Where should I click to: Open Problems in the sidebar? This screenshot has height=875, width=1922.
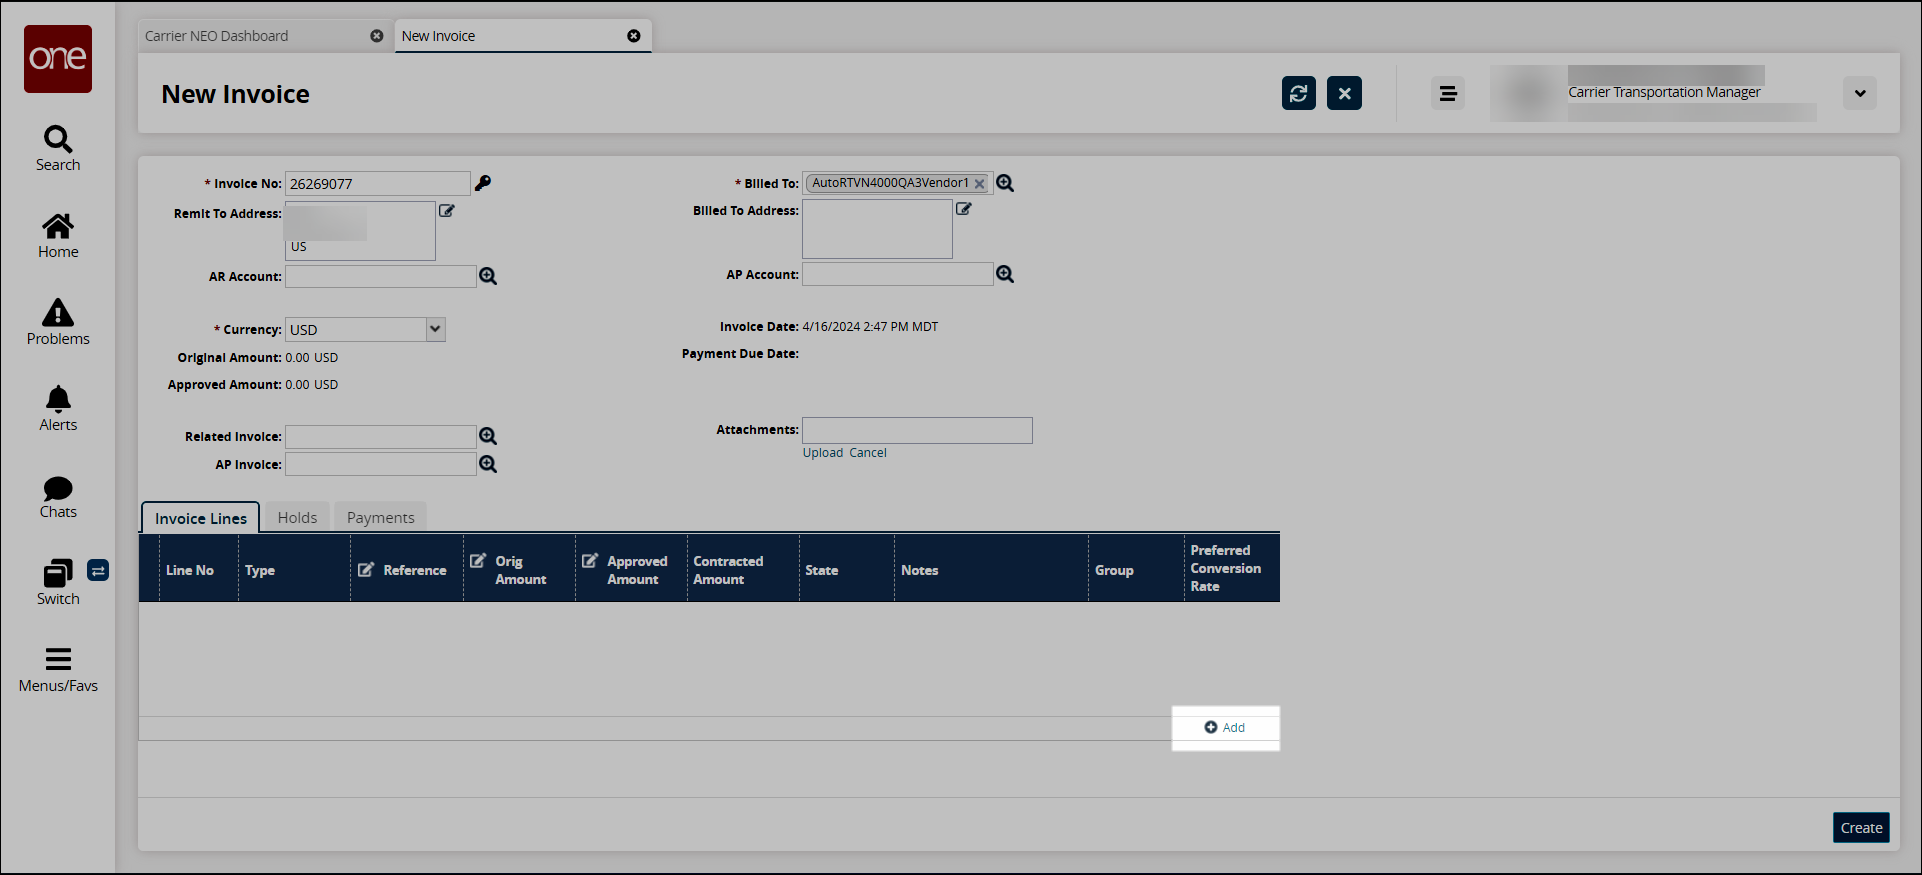(58, 323)
